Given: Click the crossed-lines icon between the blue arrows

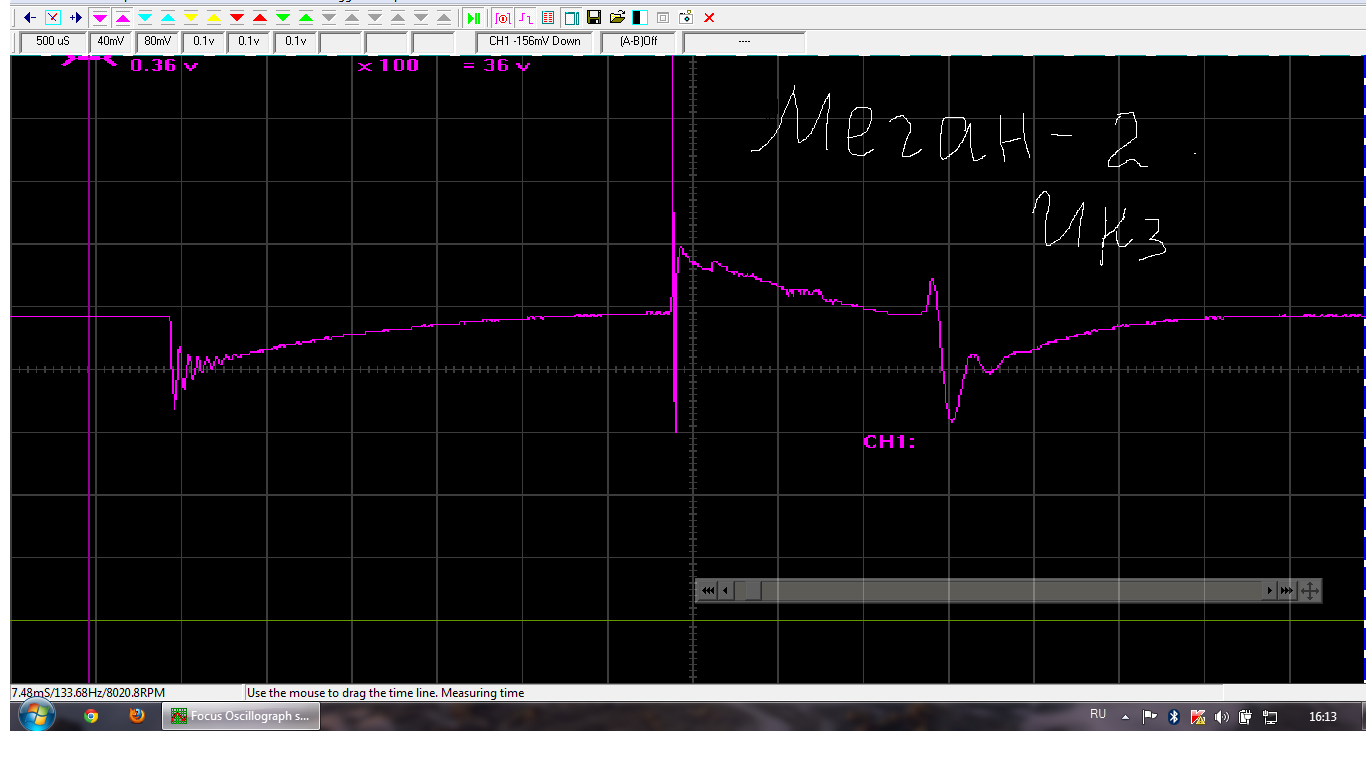Looking at the screenshot, I should 53,18.
